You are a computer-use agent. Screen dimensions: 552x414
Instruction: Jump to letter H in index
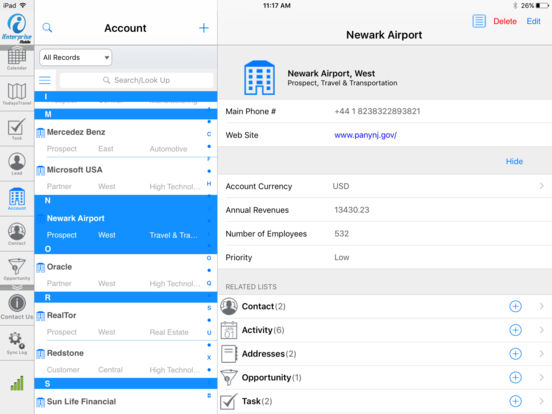pyautogui.click(x=209, y=183)
